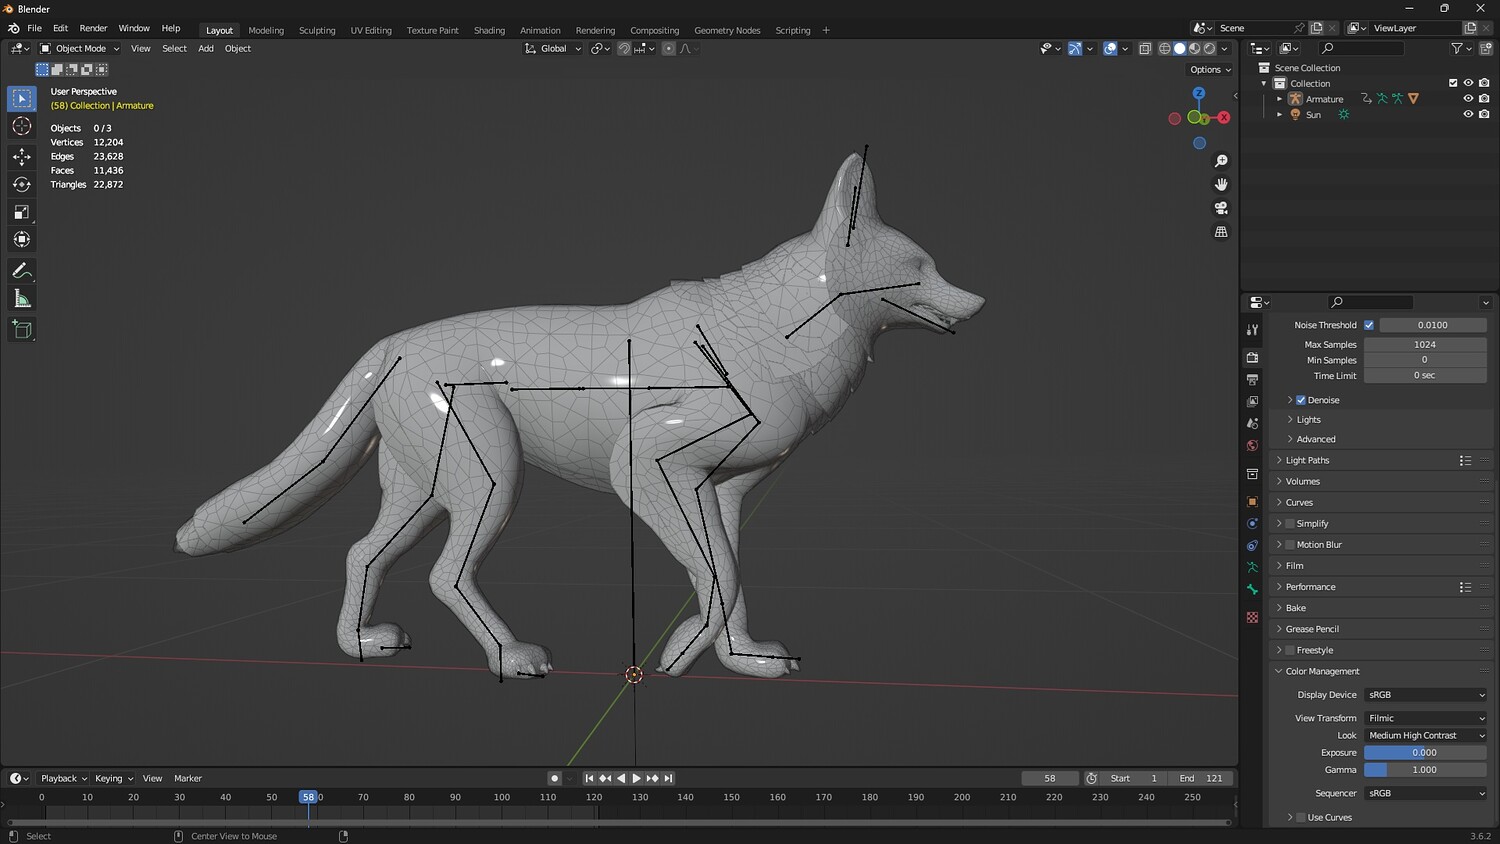Click the End frame field

click(x=1201, y=778)
